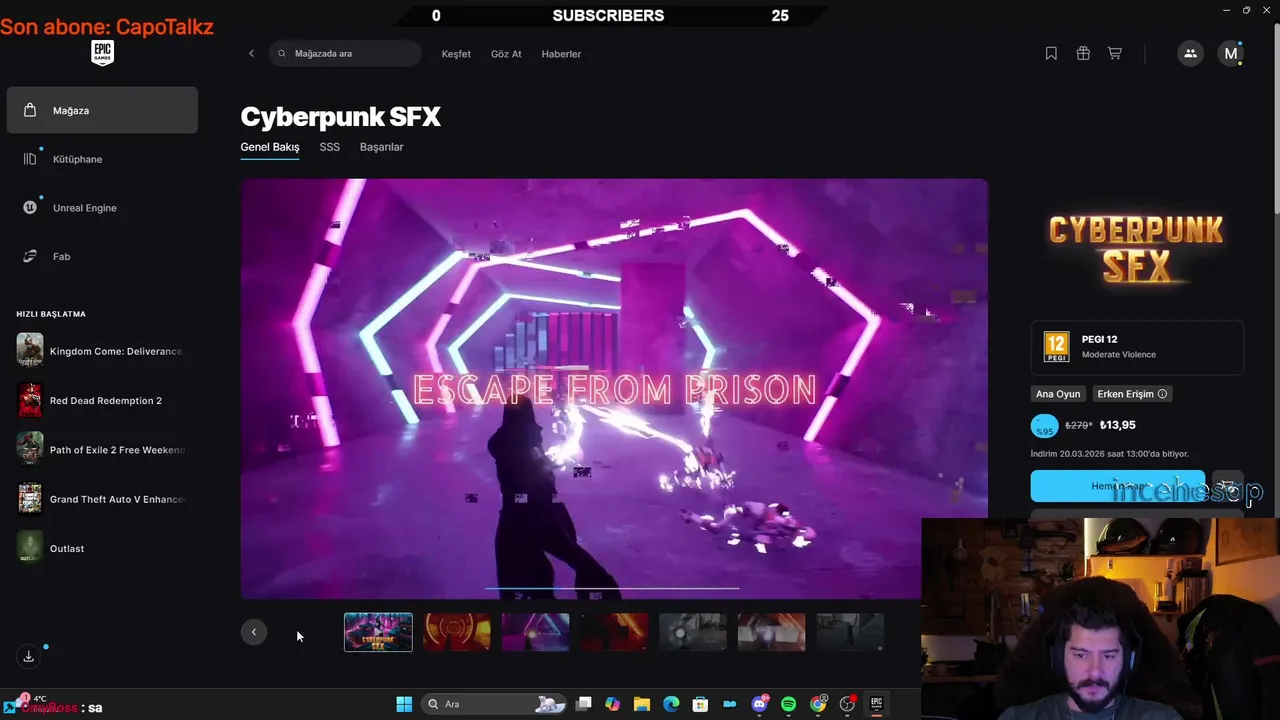Launch Red Dead Redemption 2 quick launch
This screenshot has height=720, width=1280.
click(x=100, y=401)
